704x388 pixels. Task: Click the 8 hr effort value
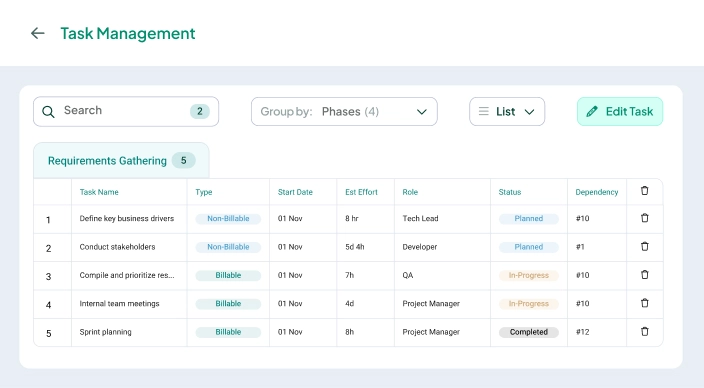[x=352, y=219]
